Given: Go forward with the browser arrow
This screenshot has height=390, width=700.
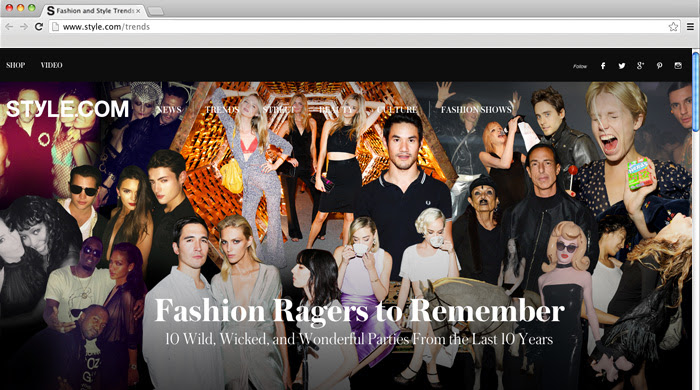Looking at the screenshot, I should point(24,27).
